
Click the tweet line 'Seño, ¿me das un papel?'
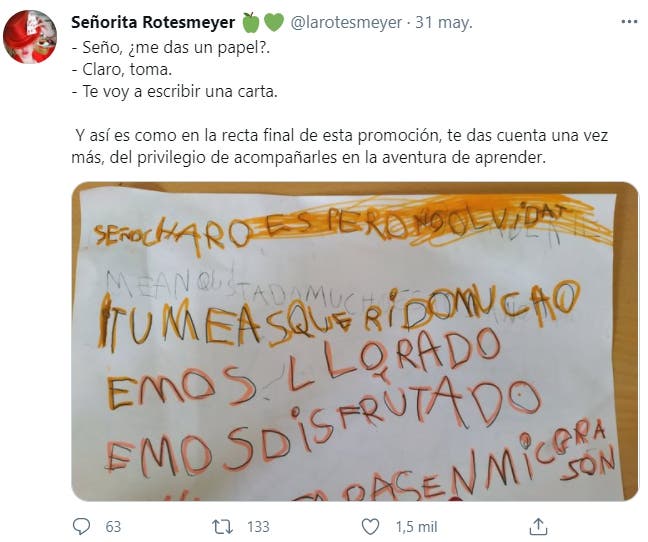click(x=171, y=48)
